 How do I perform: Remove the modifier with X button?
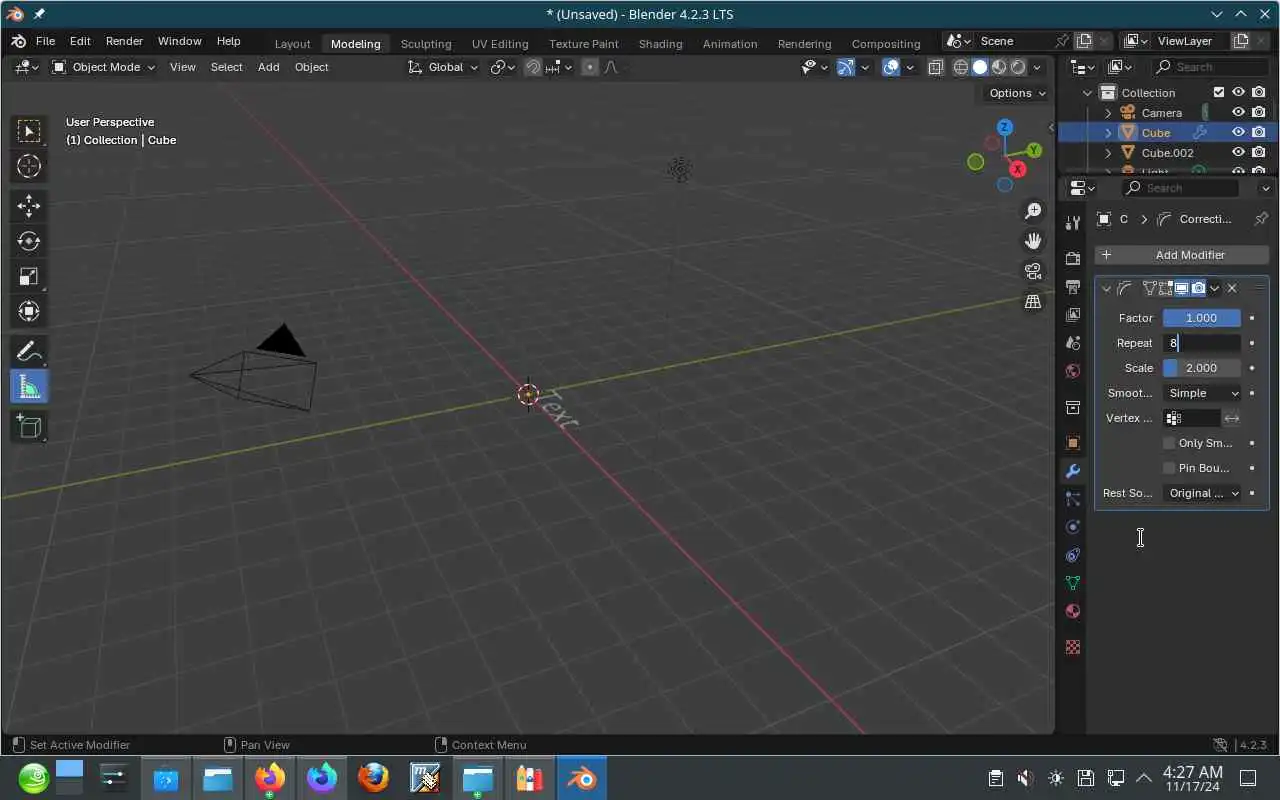click(1232, 288)
